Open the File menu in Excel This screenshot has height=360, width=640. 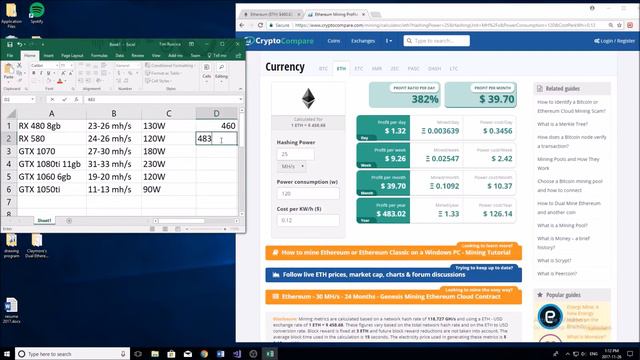(x=10, y=55)
